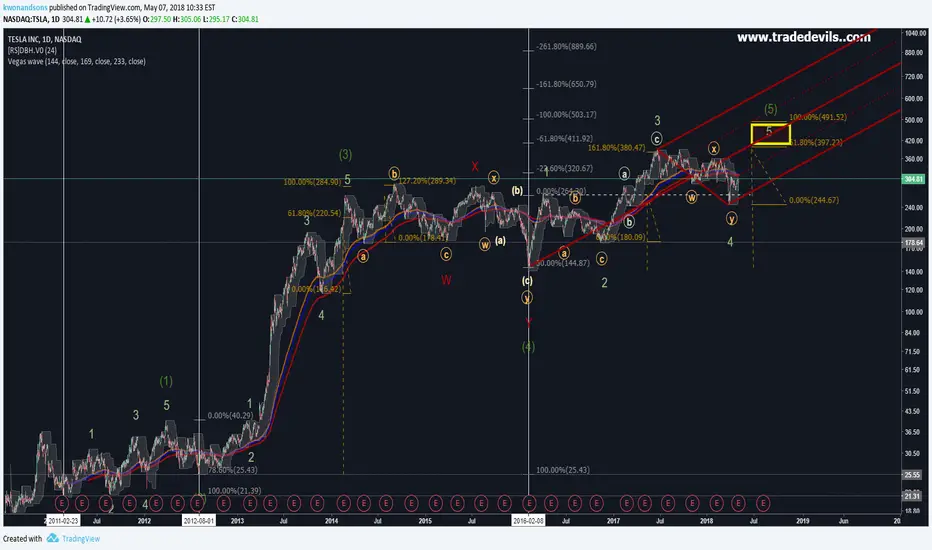The height and width of the screenshot is (550, 932).
Task: Click the green '(3)' wave label
Action: coord(345,155)
